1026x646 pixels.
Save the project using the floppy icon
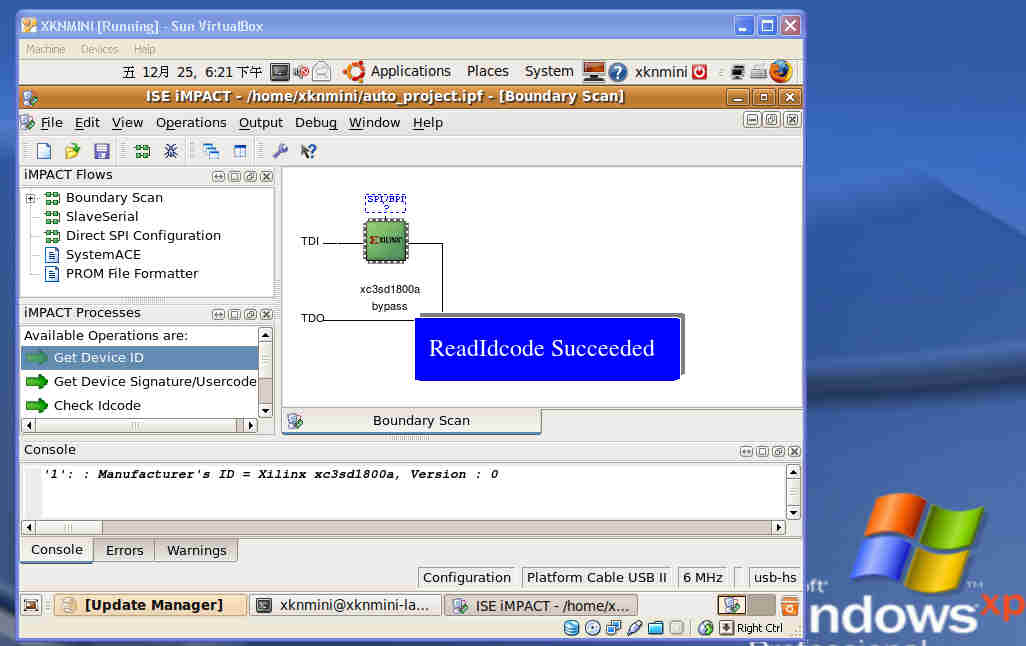coord(101,151)
